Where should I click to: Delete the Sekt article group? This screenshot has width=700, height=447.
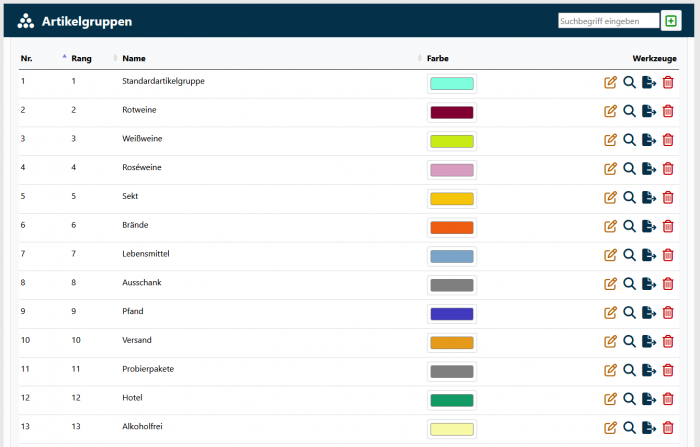pos(668,198)
